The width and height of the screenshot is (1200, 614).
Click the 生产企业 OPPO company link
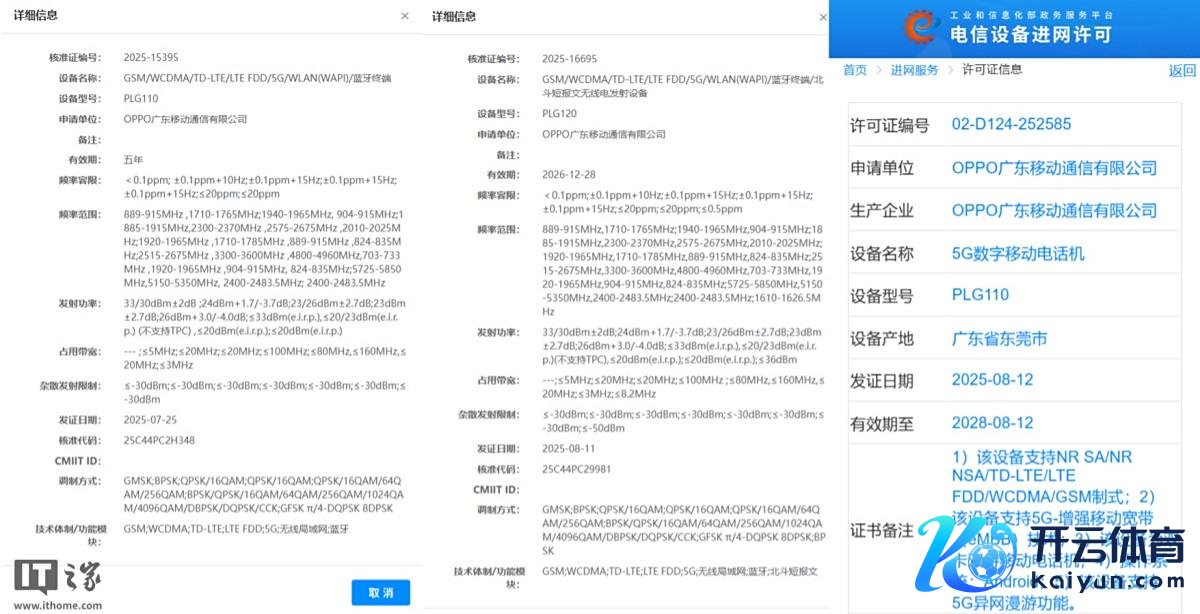[x=1053, y=211]
